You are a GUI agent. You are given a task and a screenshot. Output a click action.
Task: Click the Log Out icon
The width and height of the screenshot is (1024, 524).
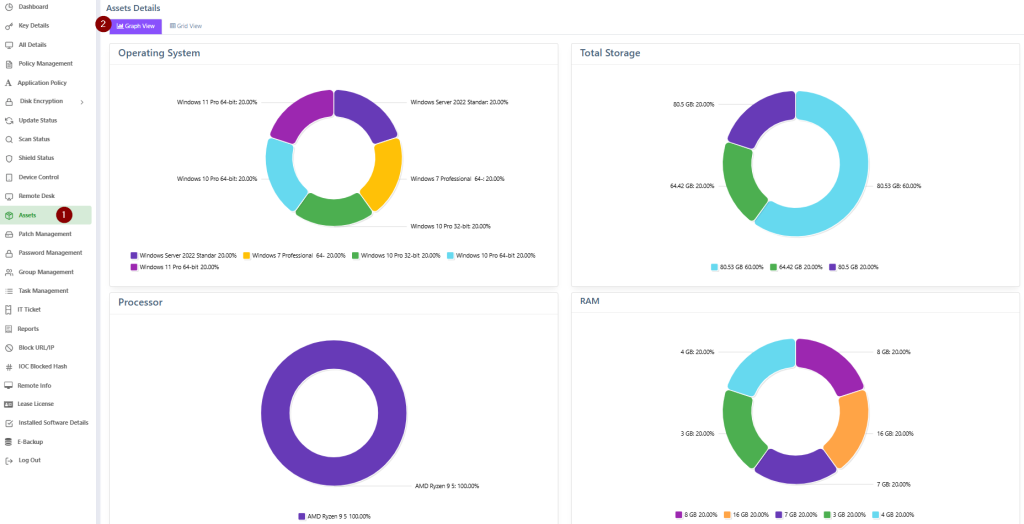click(x=9, y=460)
